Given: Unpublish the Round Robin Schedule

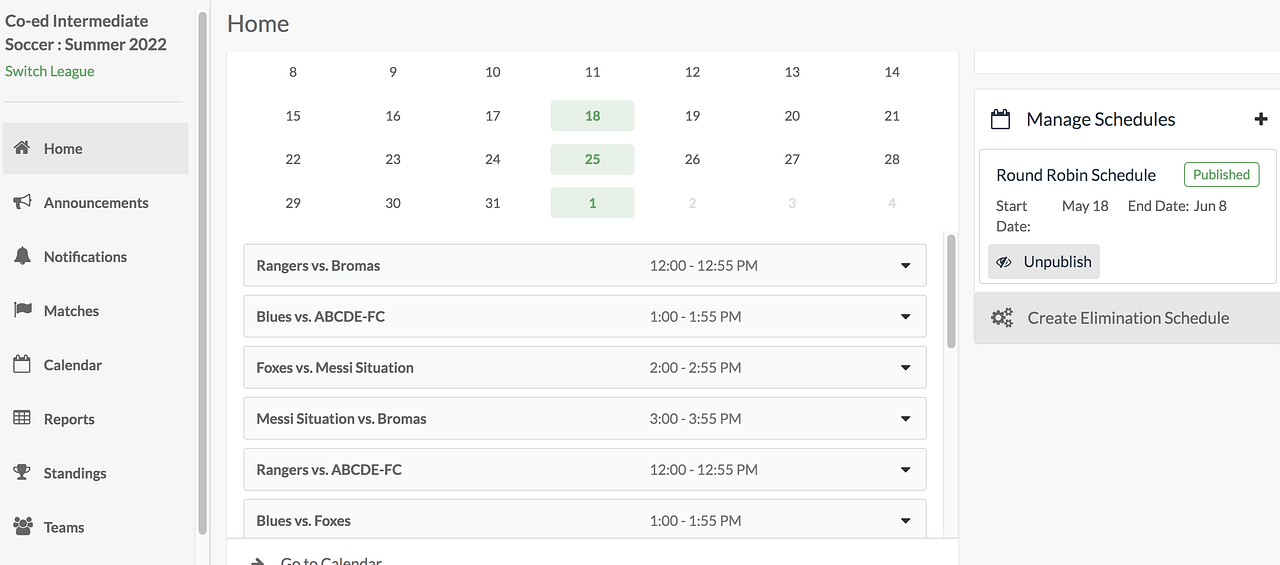Looking at the screenshot, I should click(1044, 262).
